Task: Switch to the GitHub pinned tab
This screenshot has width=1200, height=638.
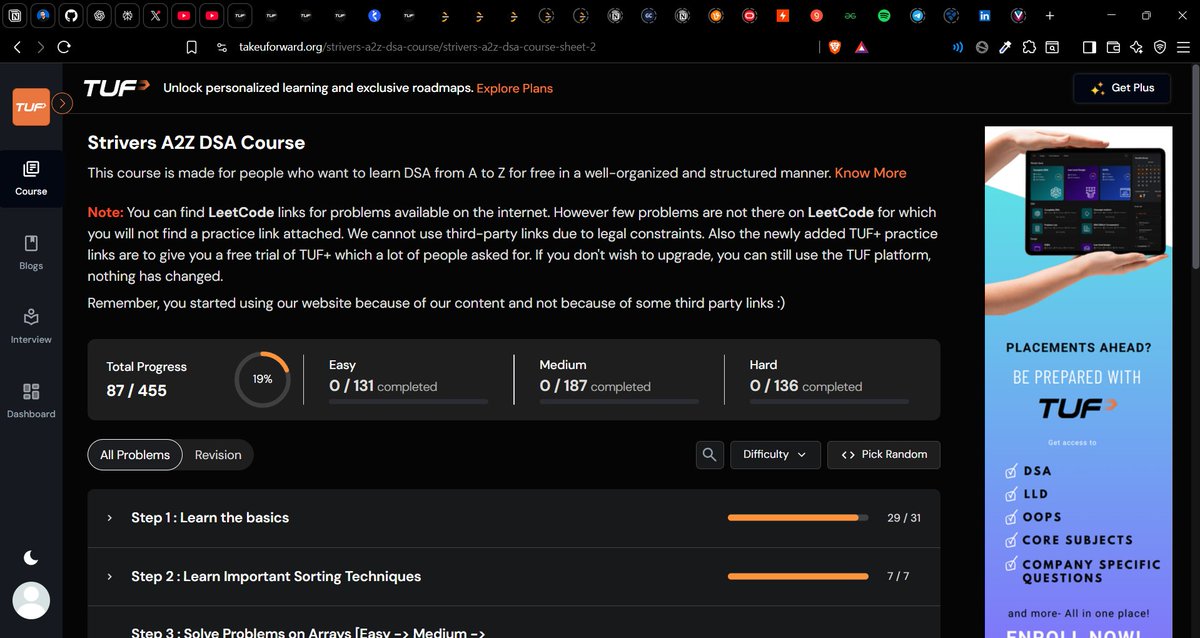Action: (71, 16)
